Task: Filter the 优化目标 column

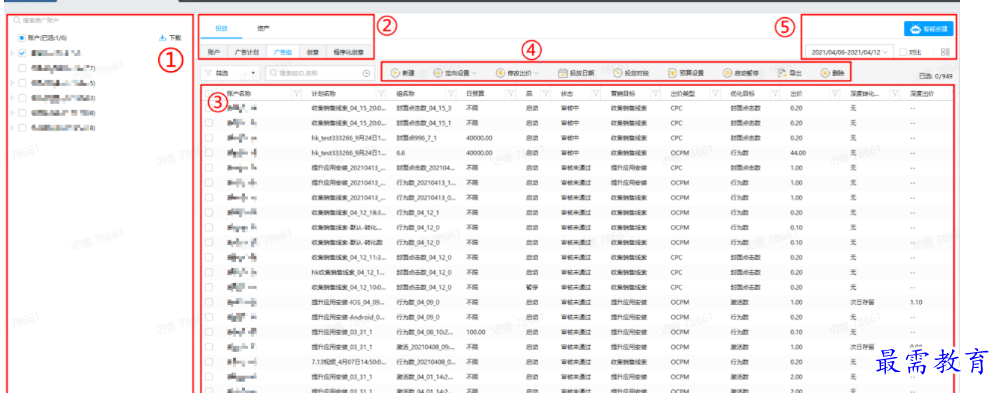Action: coord(774,93)
